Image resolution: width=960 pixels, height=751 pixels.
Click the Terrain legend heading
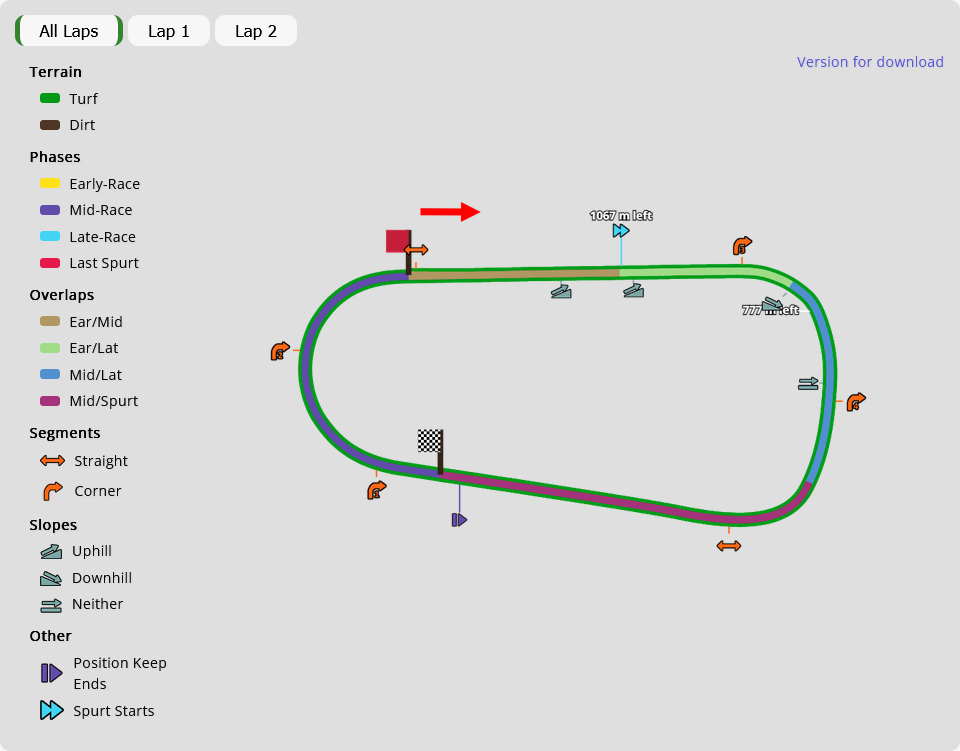(x=56, y=72)
